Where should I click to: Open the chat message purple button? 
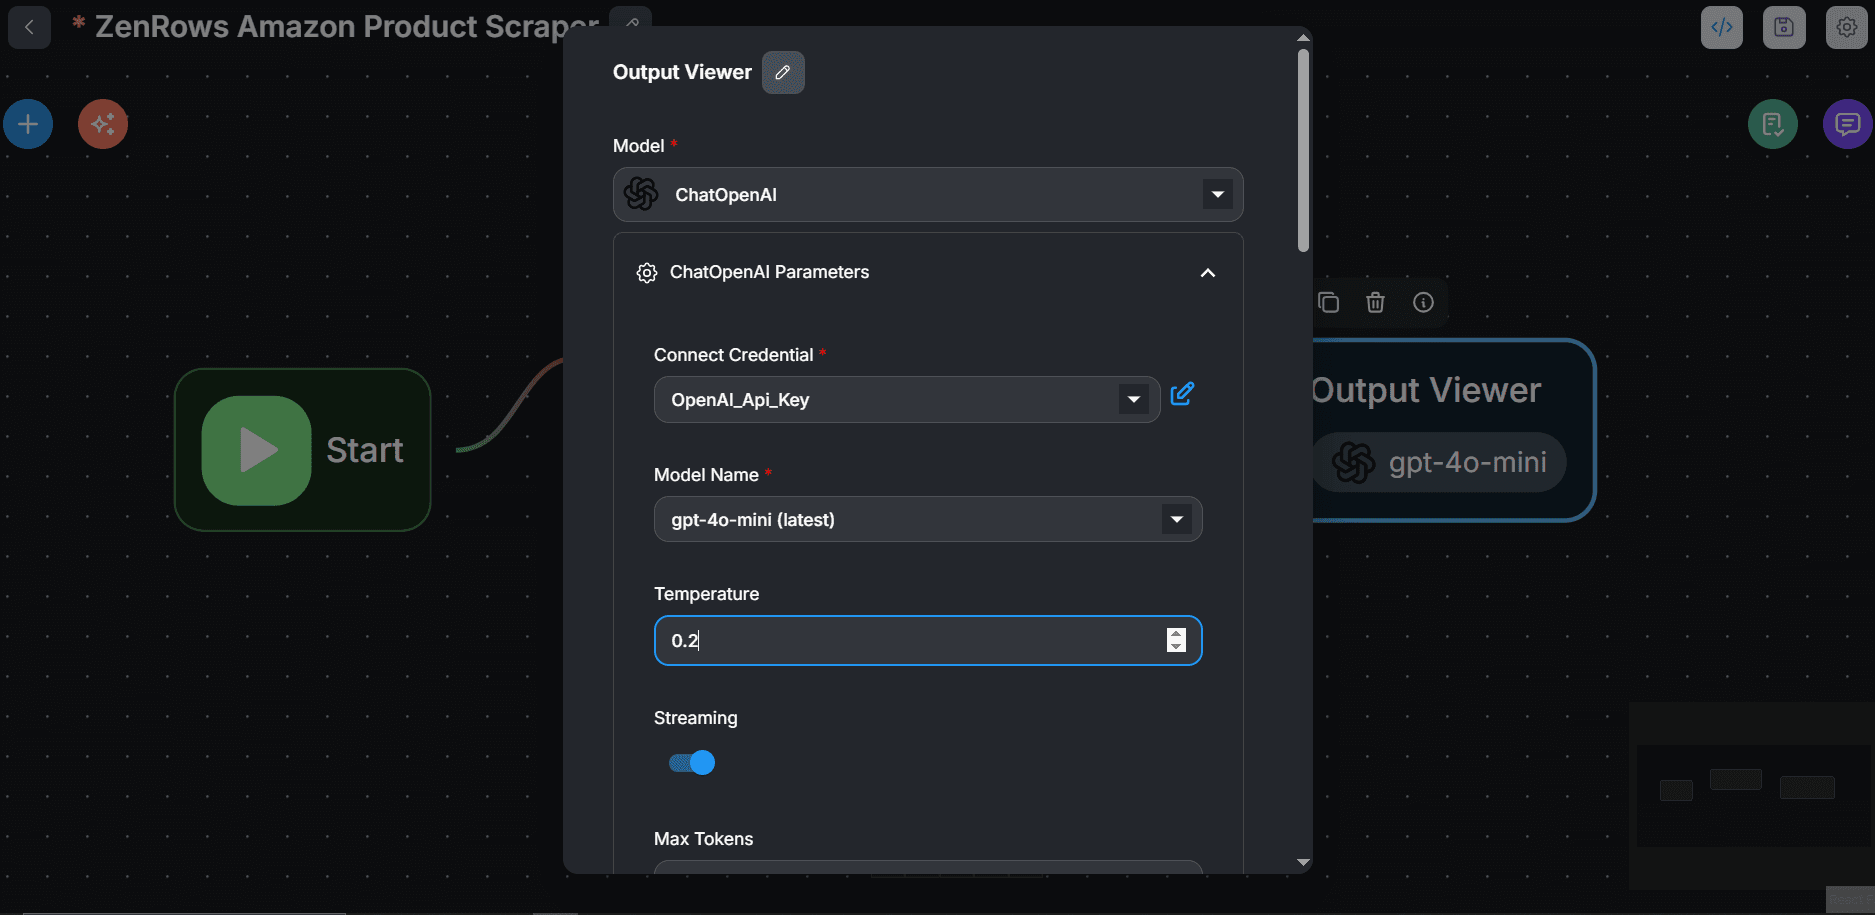(1848, 124)
